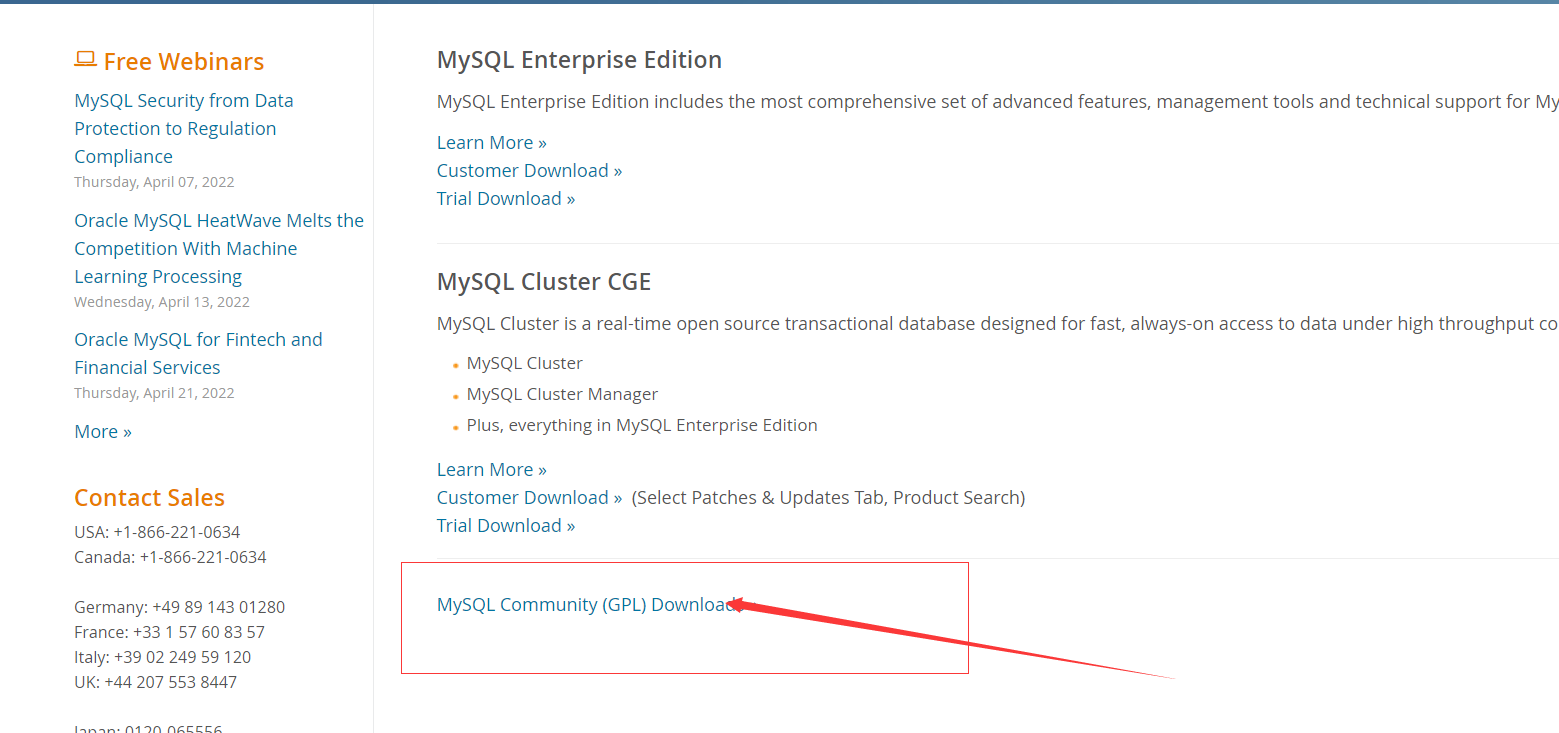Click the MySQL Cluster CGE heading

pyautogui.click(x=544, y=282)
